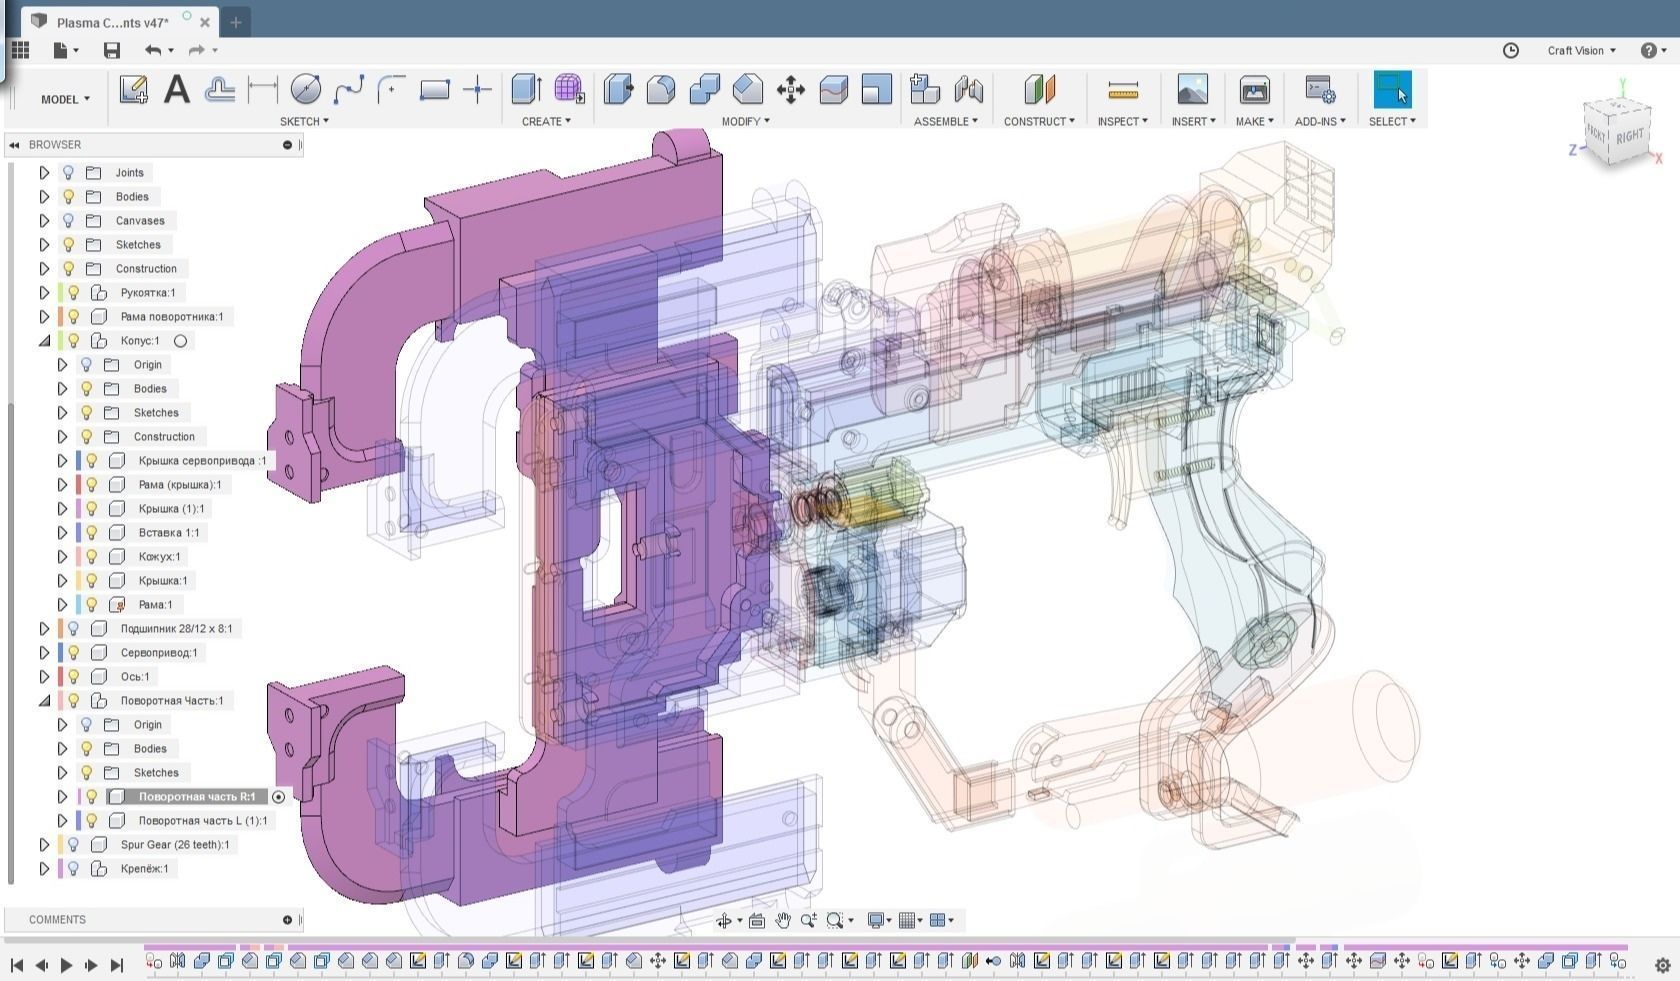Undo the last action
1680x981 pixels.
[x=152, y=50]
